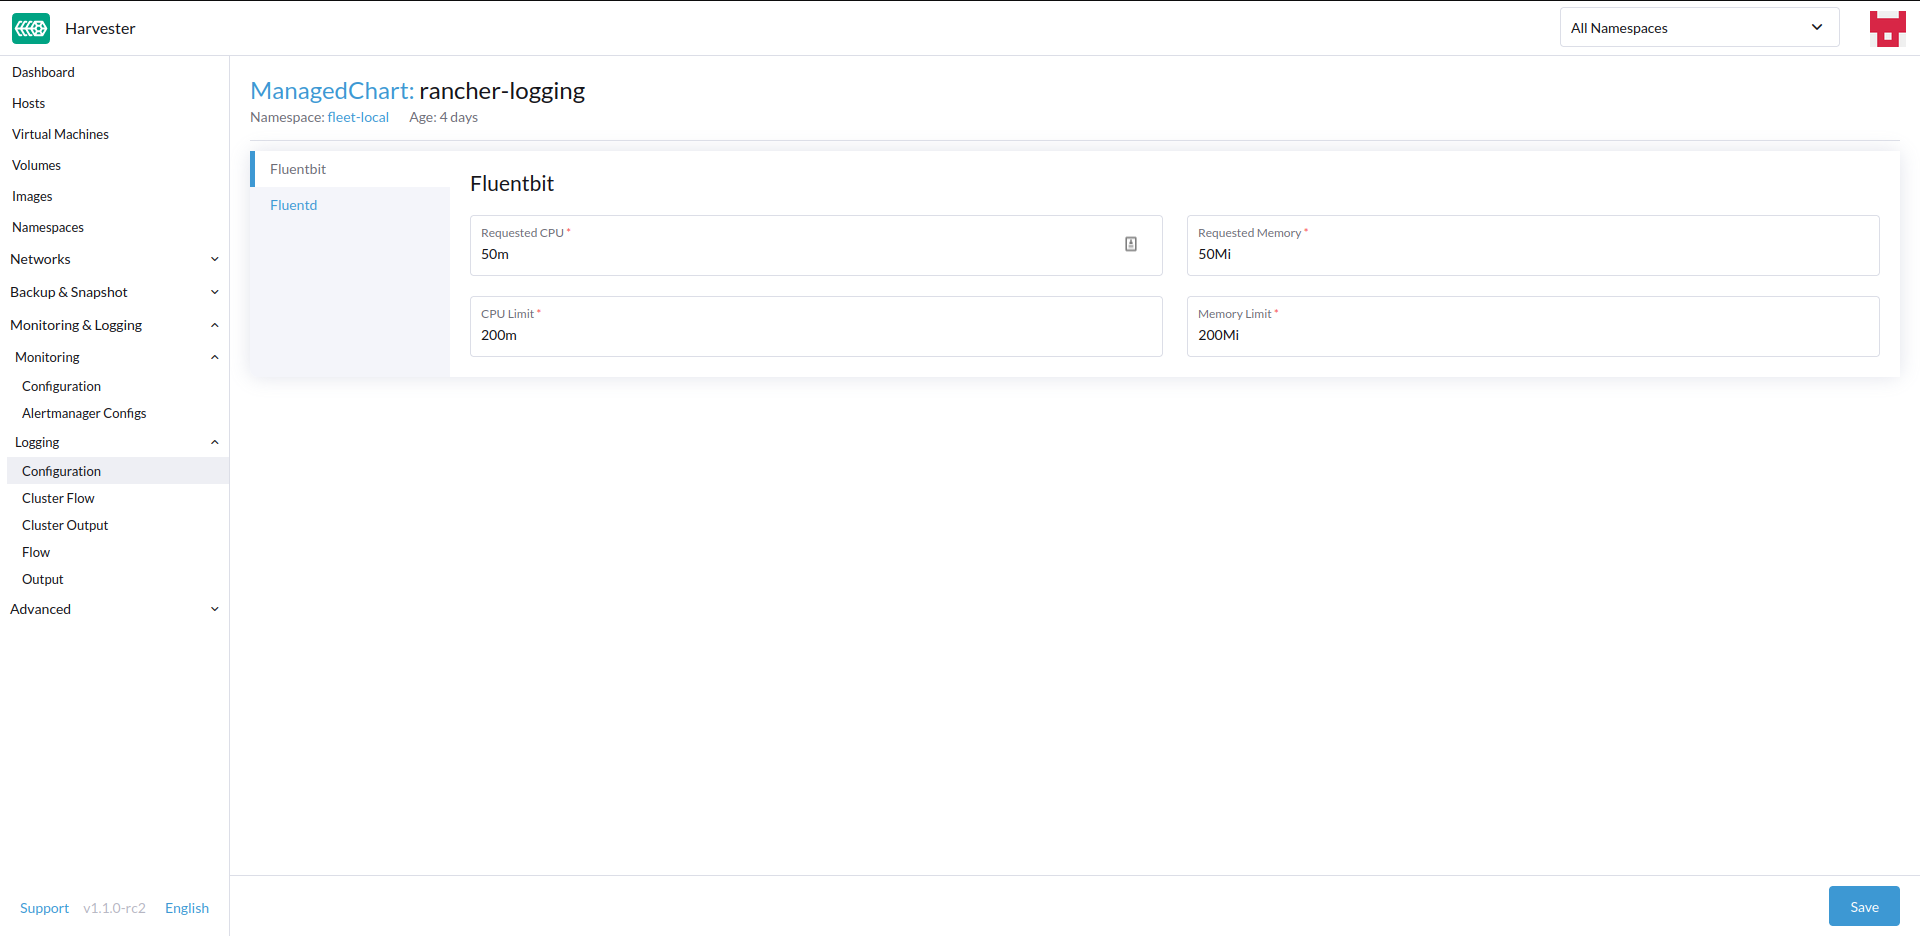Edit the Memory Limit field
This screenshot has width=1920, height=936.
pyautogui.click(x=1532, y=335)
